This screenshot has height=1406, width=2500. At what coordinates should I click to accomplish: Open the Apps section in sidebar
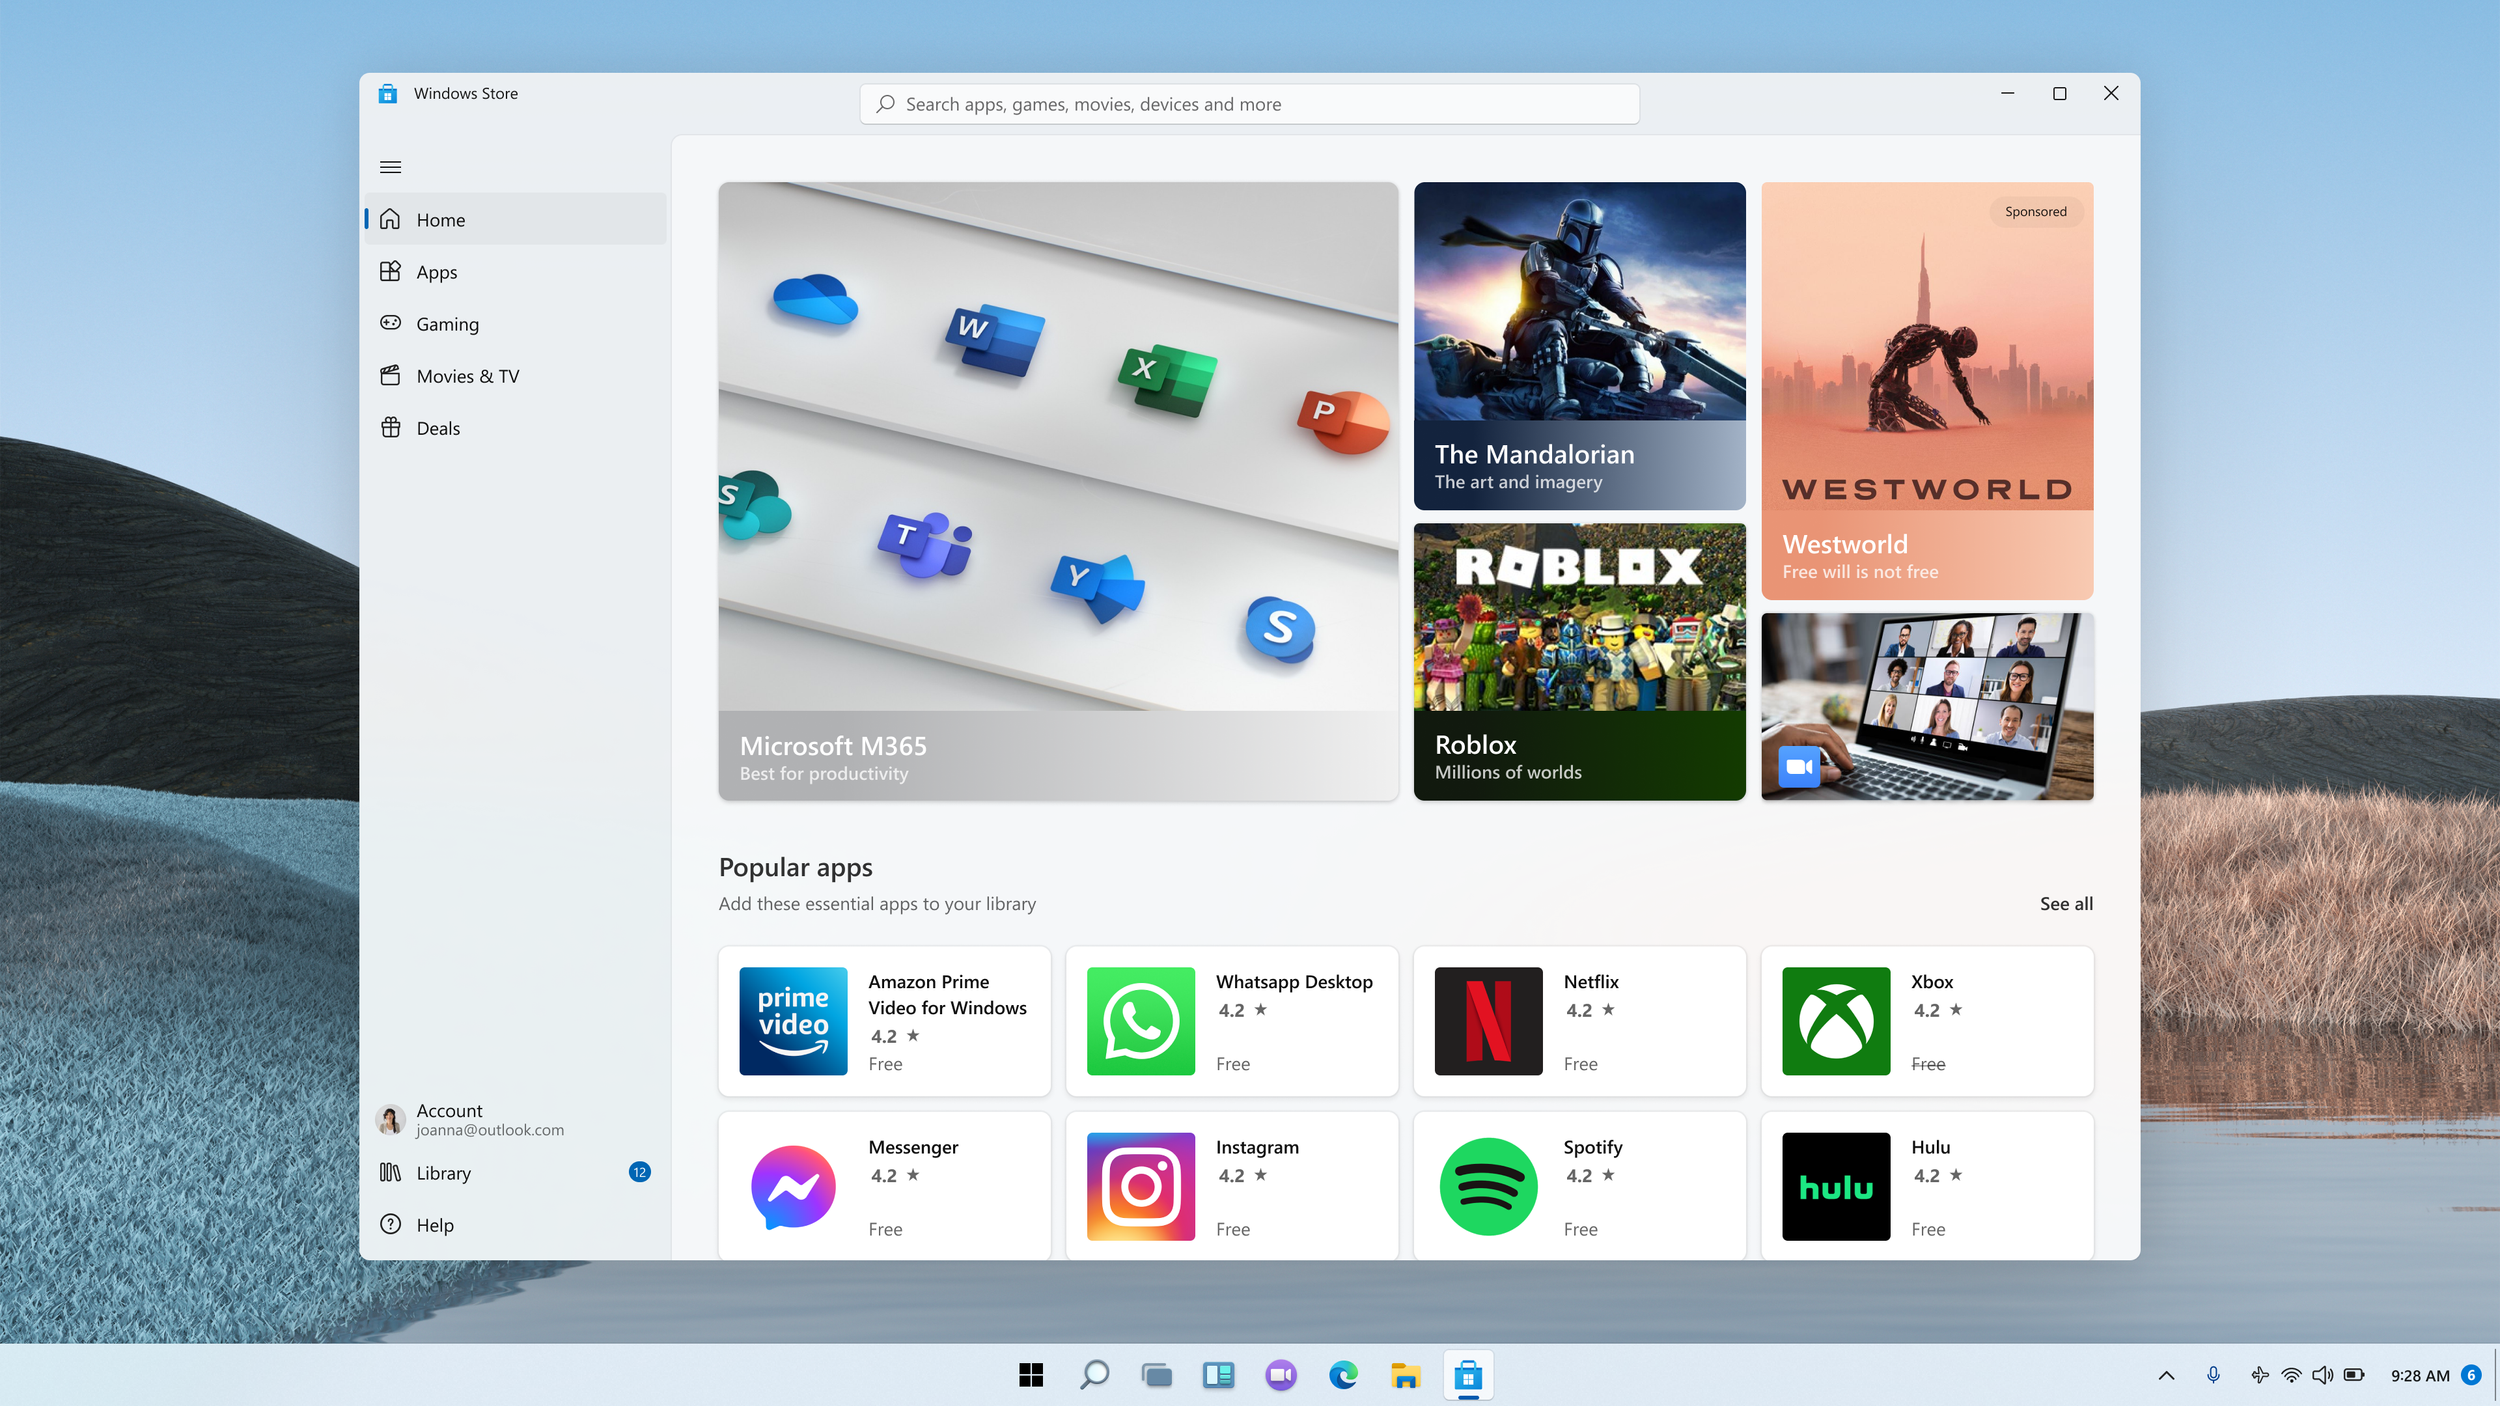[x=435, y=271]
